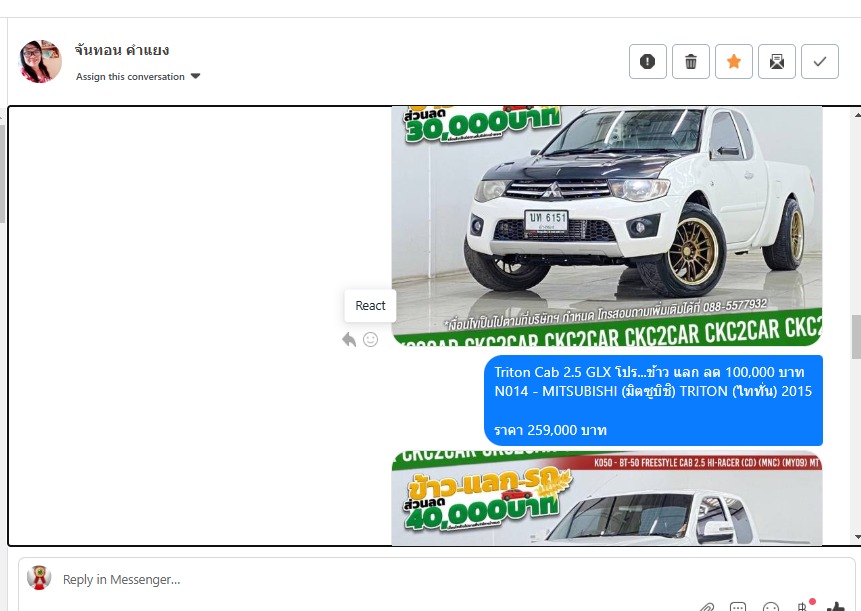Screen dimensions: 861x611
Task: Click chat scrollbar up arrow
Action: (x=857, y=115)
